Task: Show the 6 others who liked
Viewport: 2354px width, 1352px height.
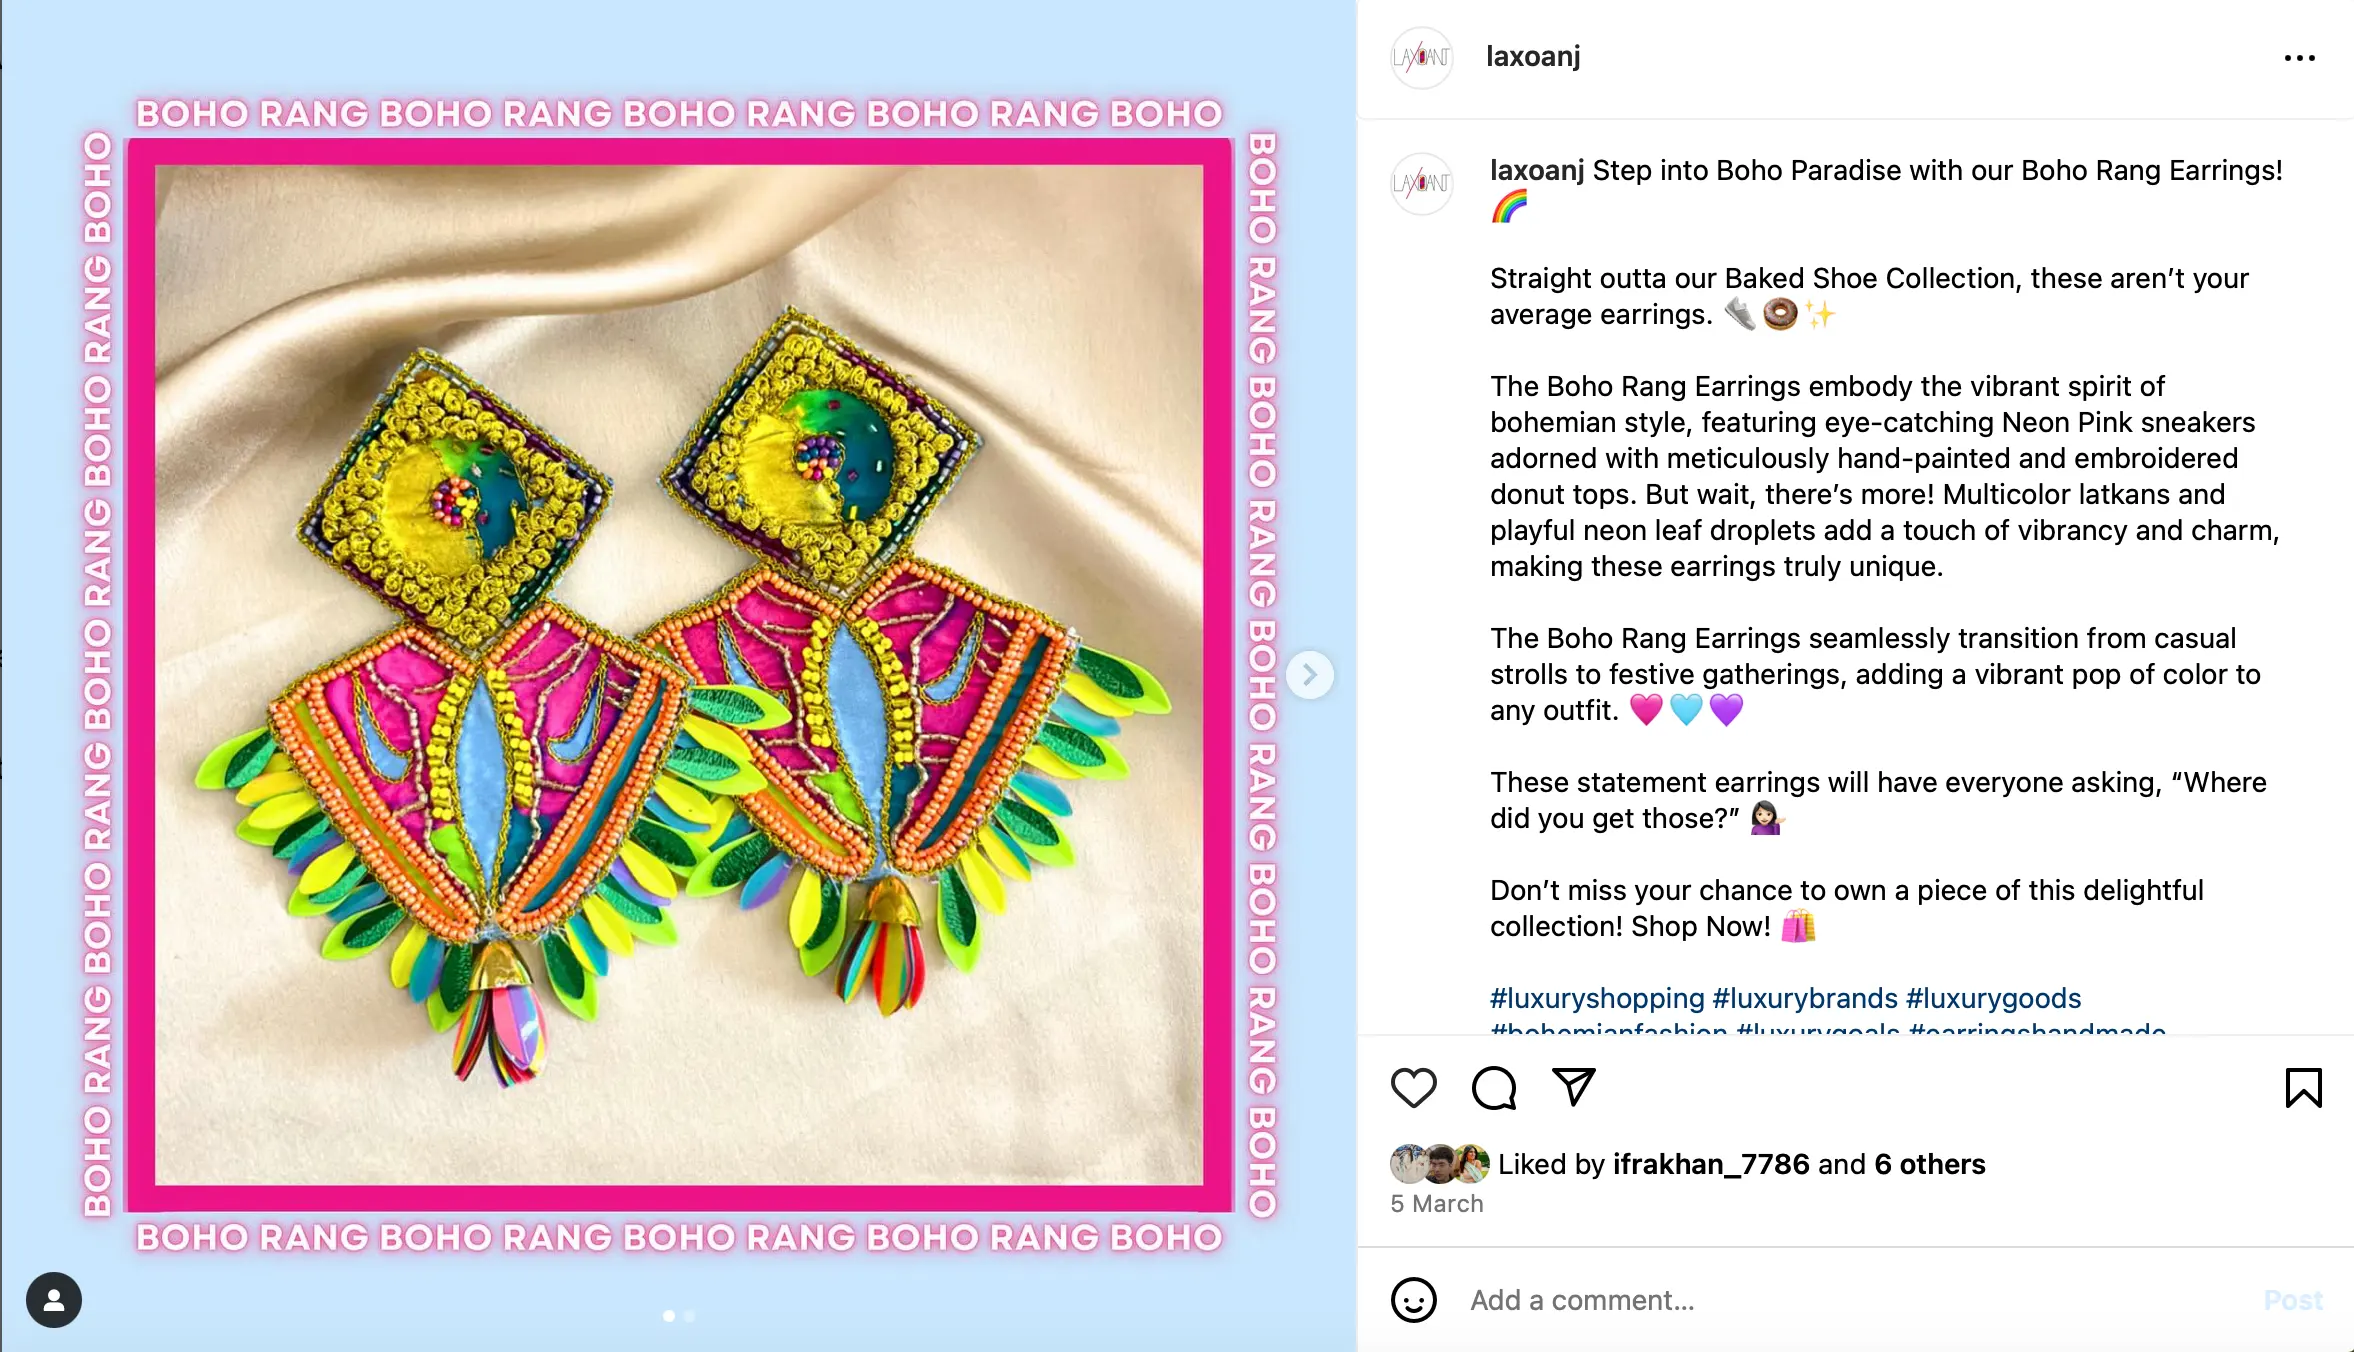Action: click(1929, 1164)
